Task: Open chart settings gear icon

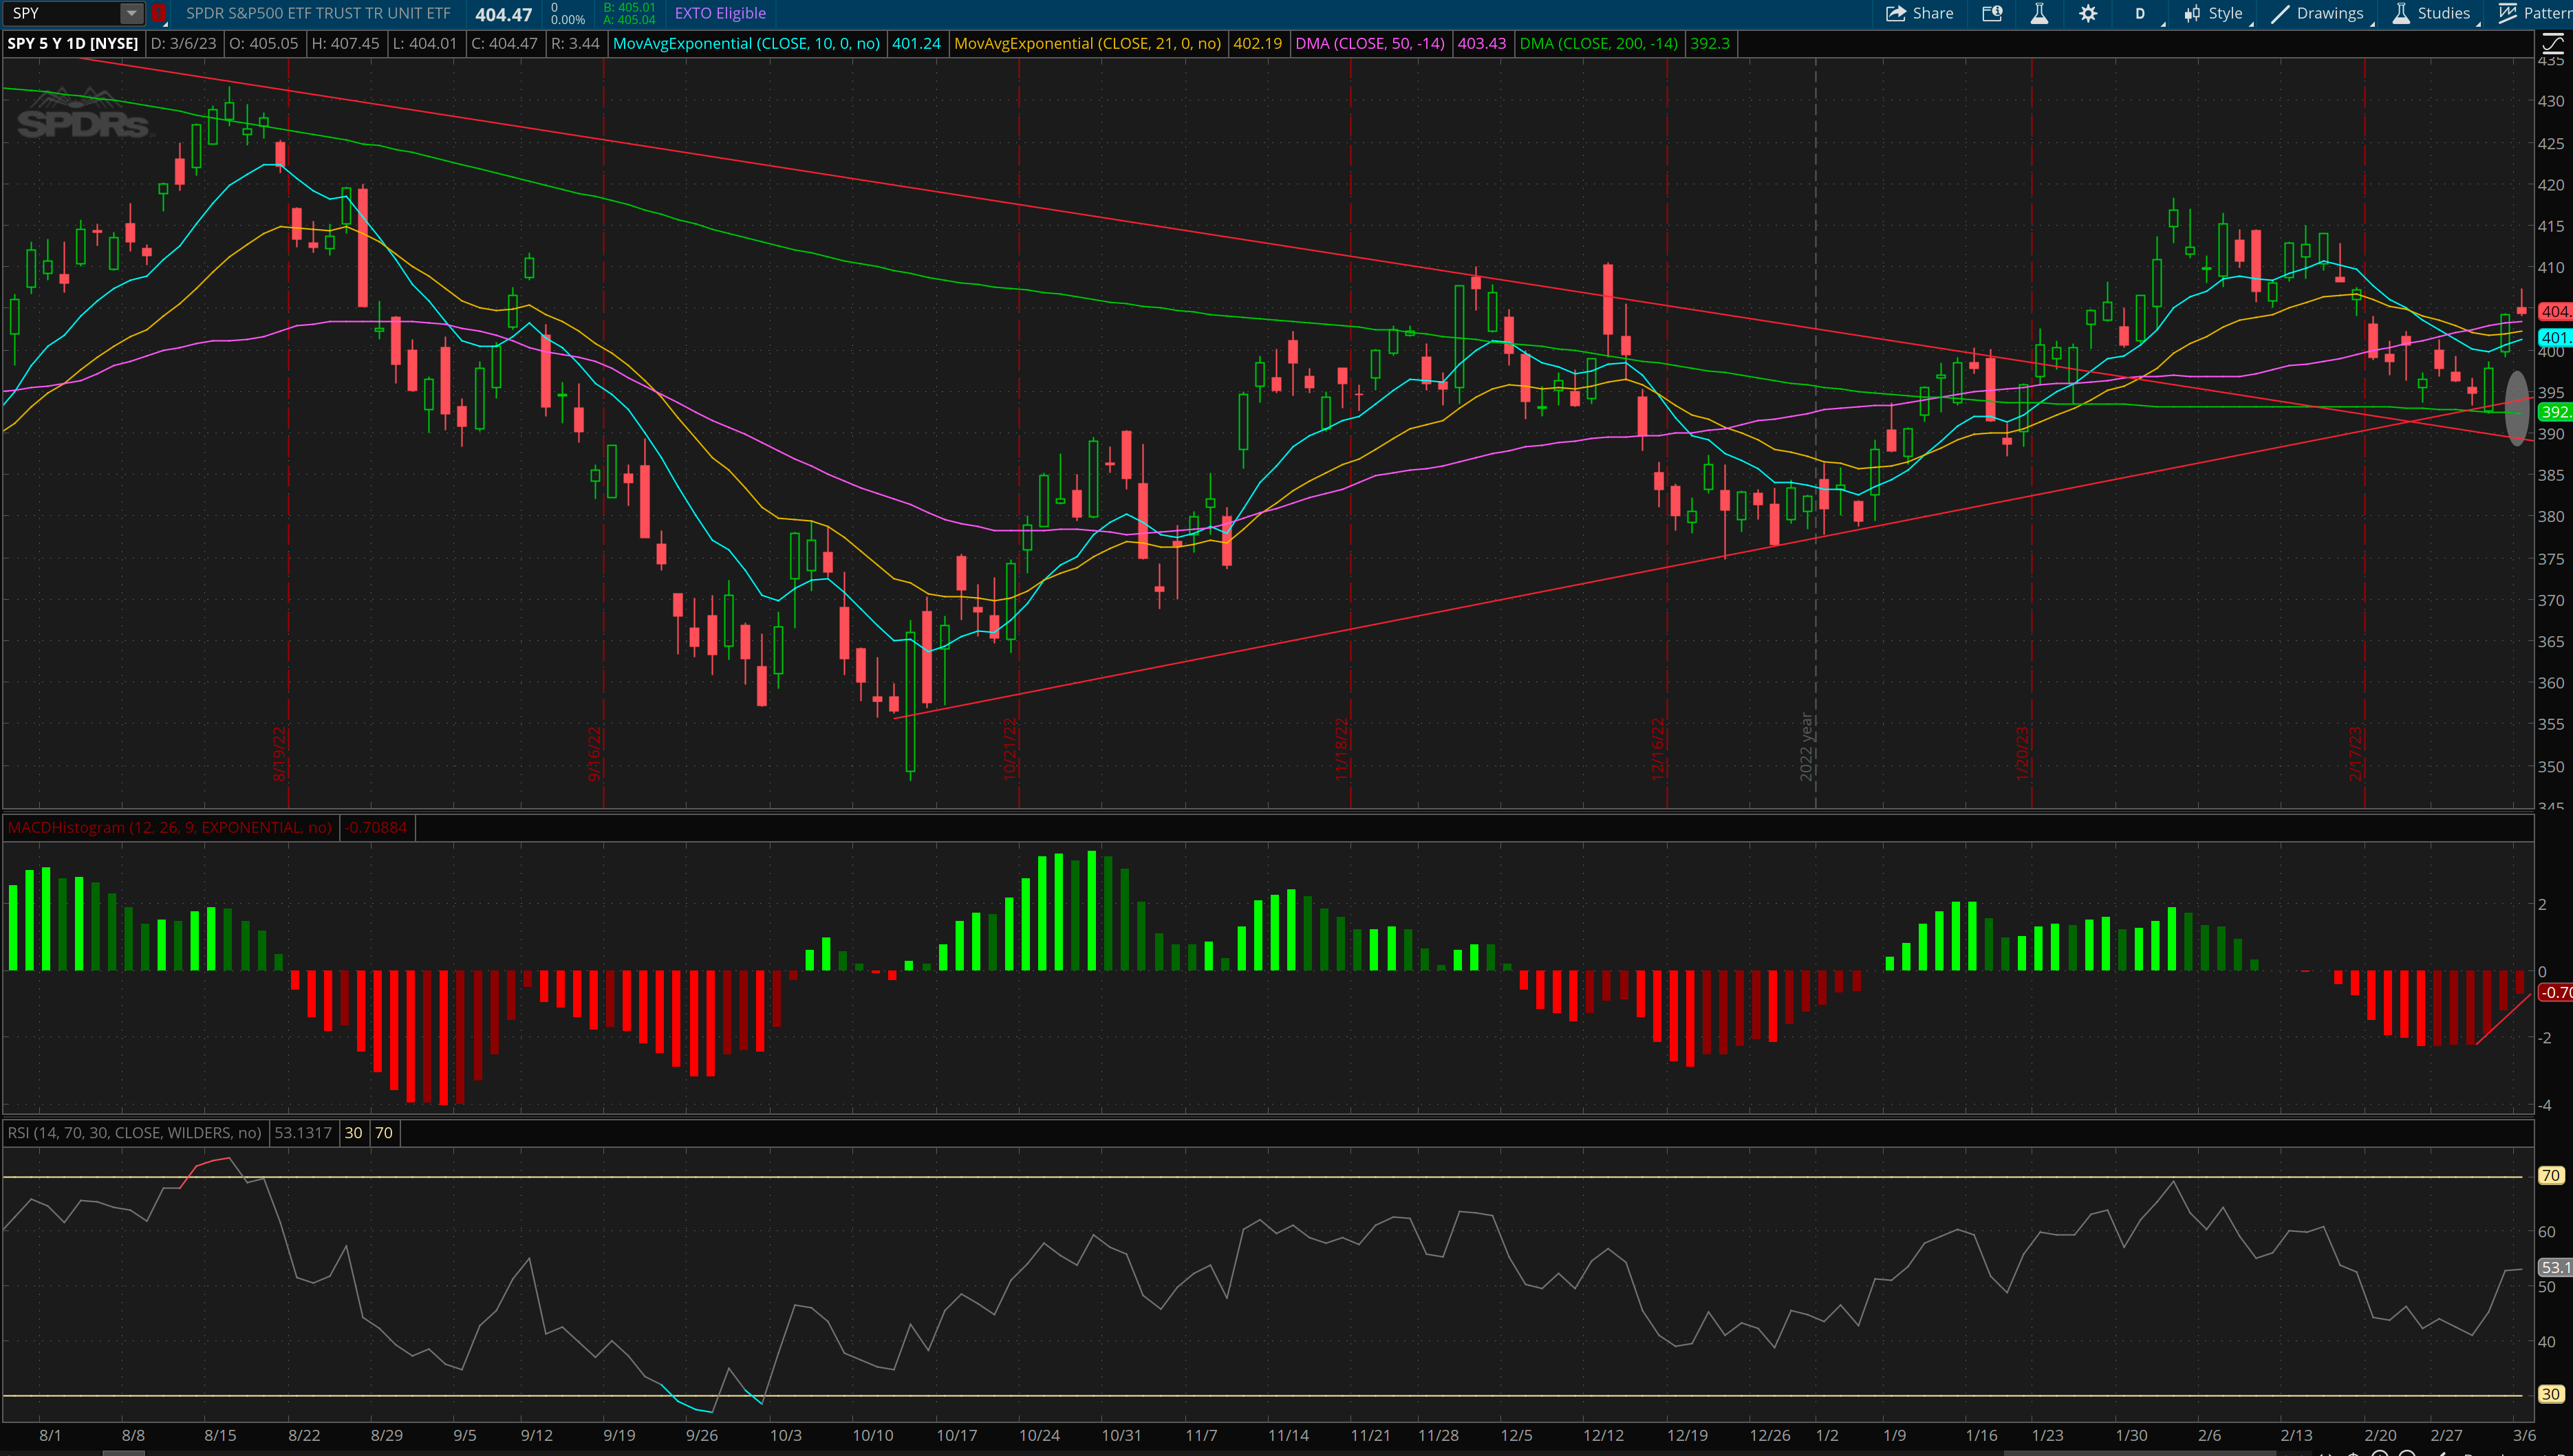Action: pos(2088,13)
